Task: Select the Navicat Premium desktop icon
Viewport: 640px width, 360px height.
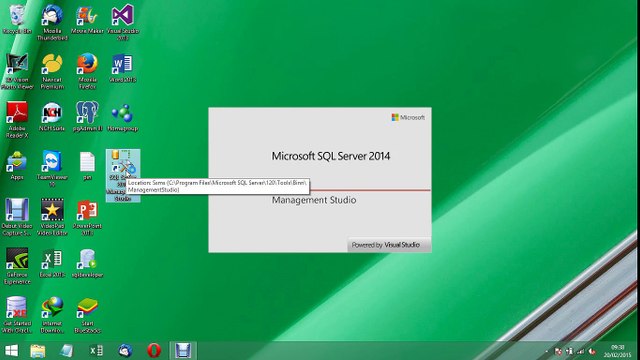Action: click(52, 71)
